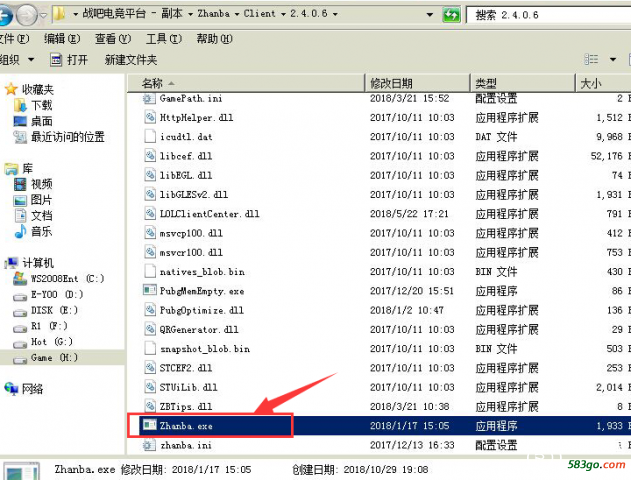Click inside the search 2.4.0.6 field
The image size is (631, 480).
click(549, 15)
